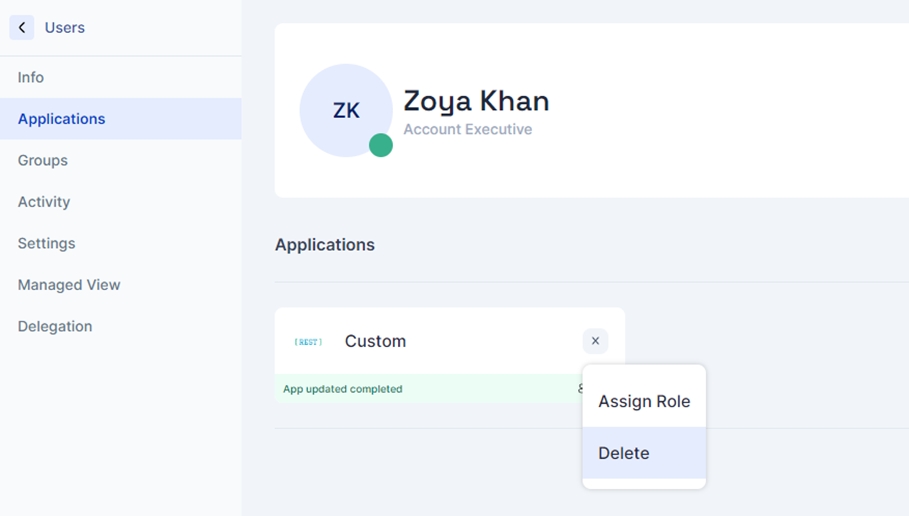Click the App updated completed status

(343, 389)
